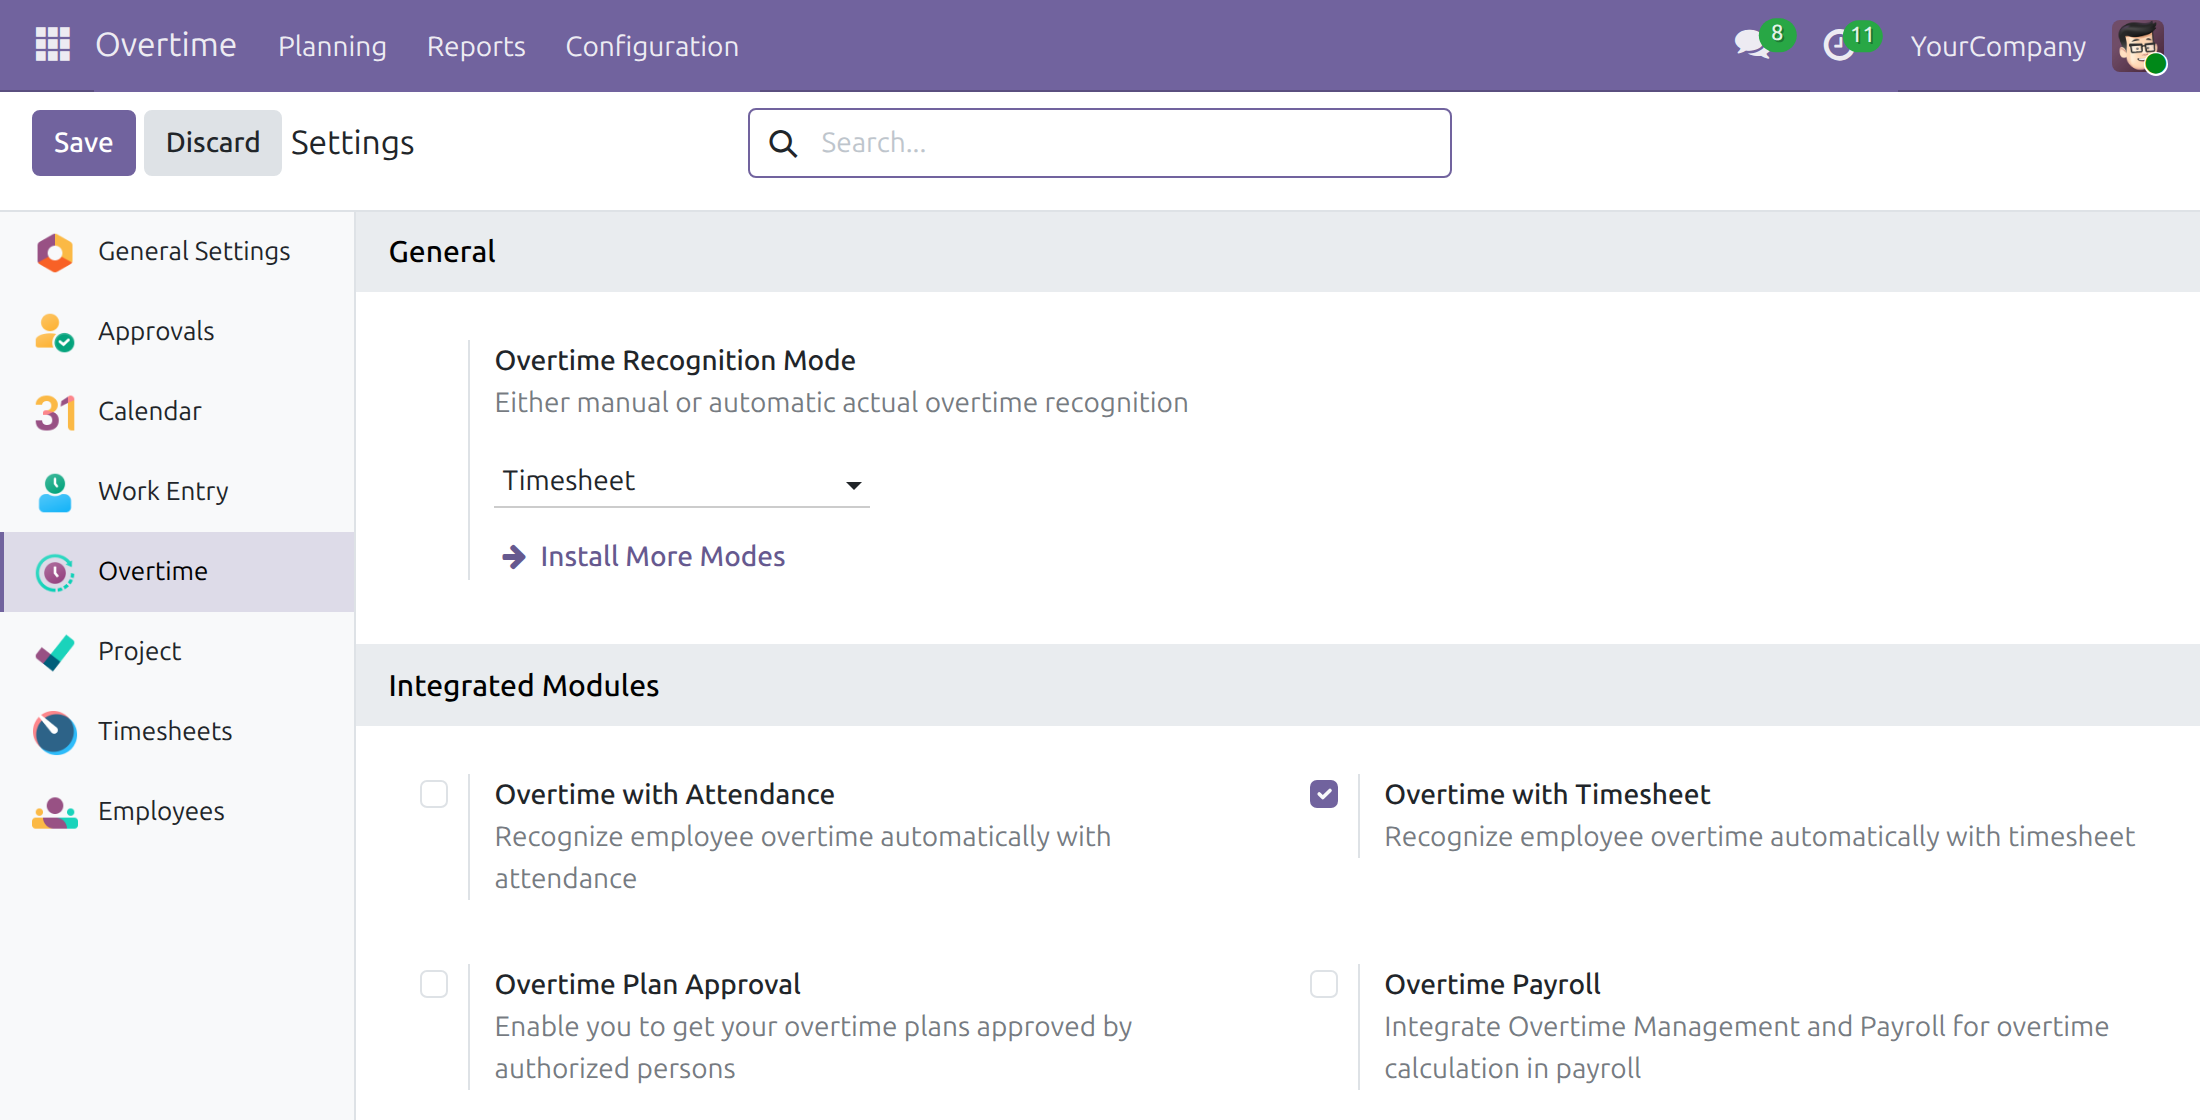This screenshot has height=1120, width=2200.
Task: Open the activities clock icon
Action: click(1839, 45)
